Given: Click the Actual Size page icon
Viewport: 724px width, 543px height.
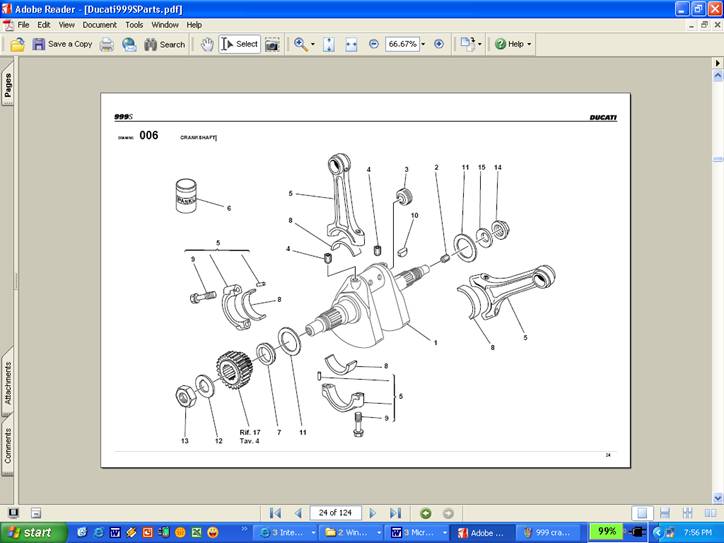Looking at the screenshot, I should coord(329,44).
